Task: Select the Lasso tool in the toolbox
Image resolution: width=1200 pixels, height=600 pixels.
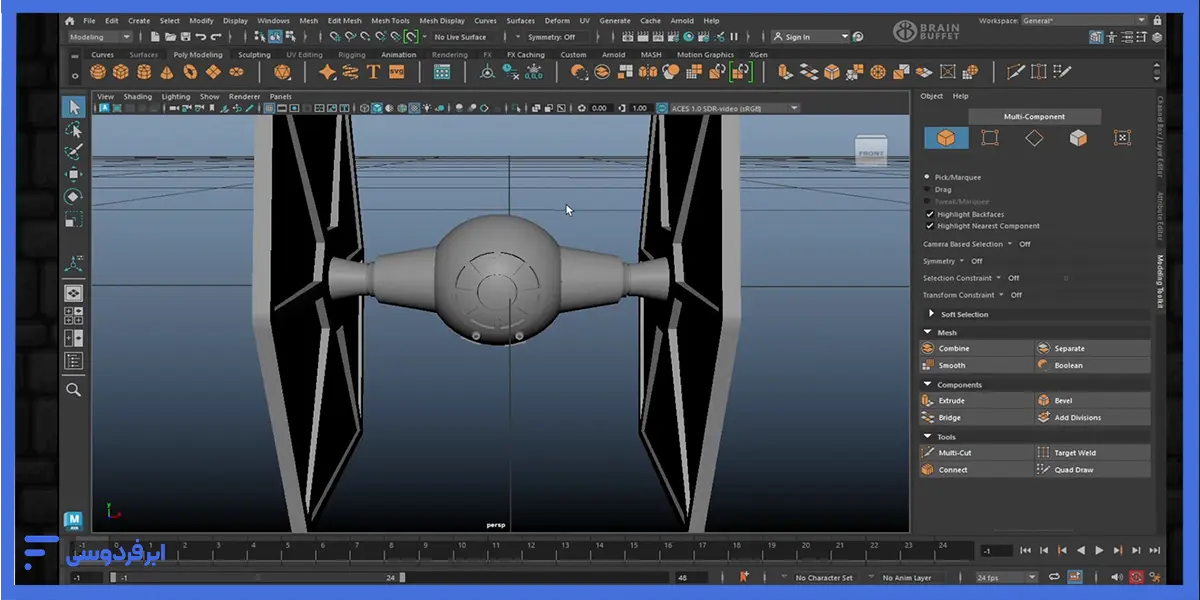Action: [73, 129]
